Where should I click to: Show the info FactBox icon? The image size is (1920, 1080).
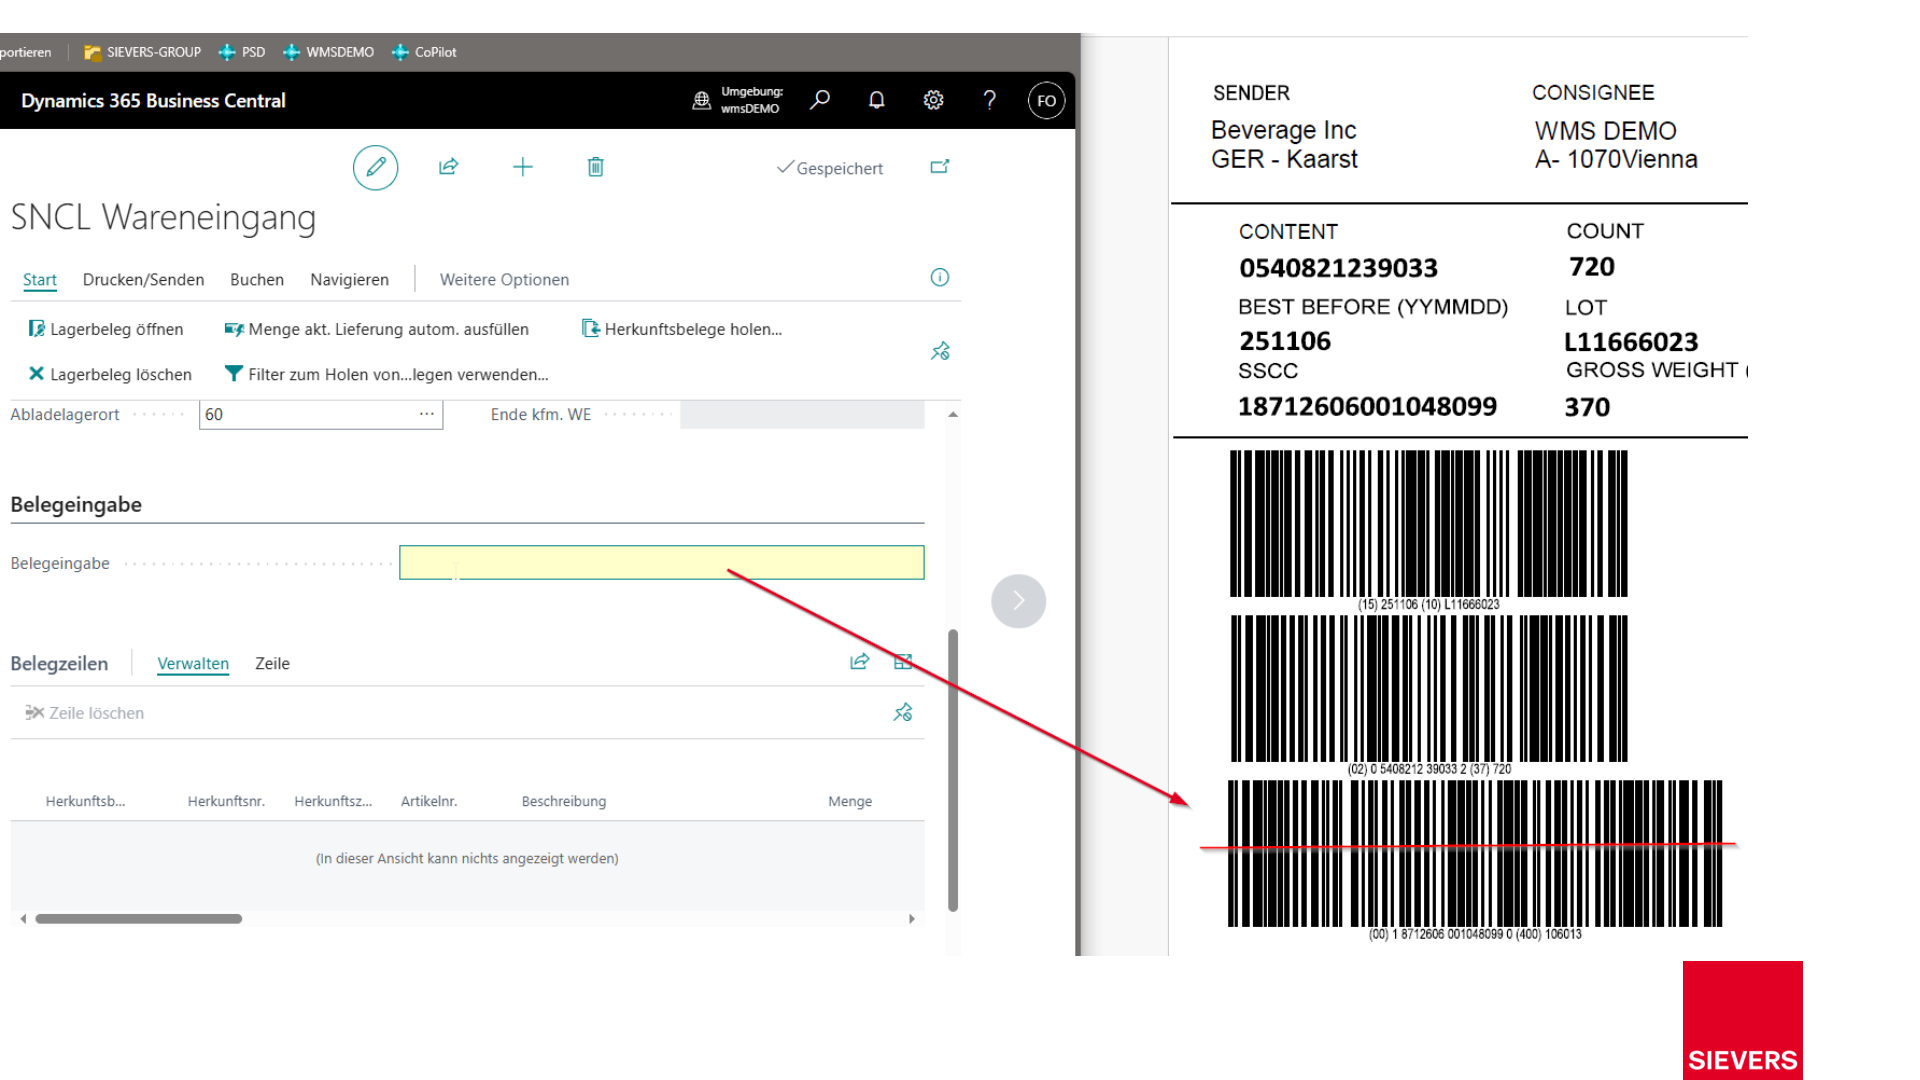(940, 277)
